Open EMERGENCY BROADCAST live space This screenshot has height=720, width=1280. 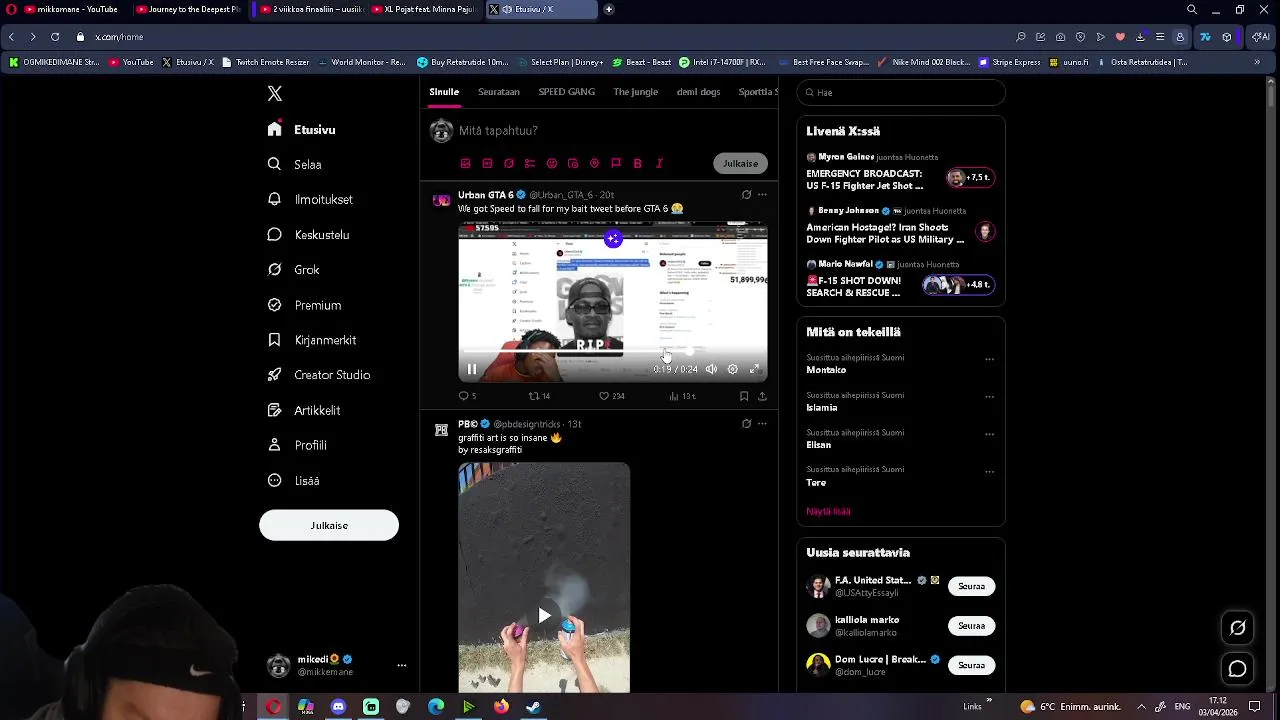(900, 172)
